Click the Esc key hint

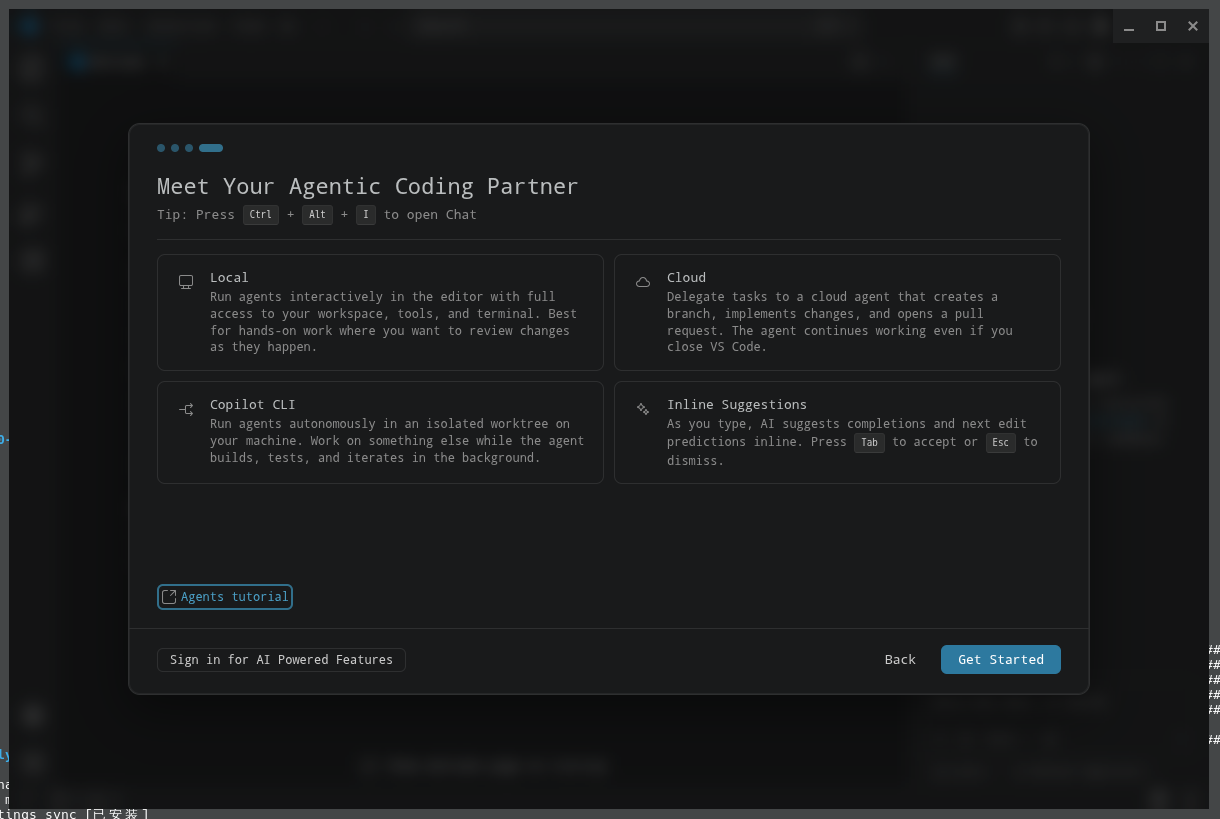pyautogui.click(x=1000, y=442)
